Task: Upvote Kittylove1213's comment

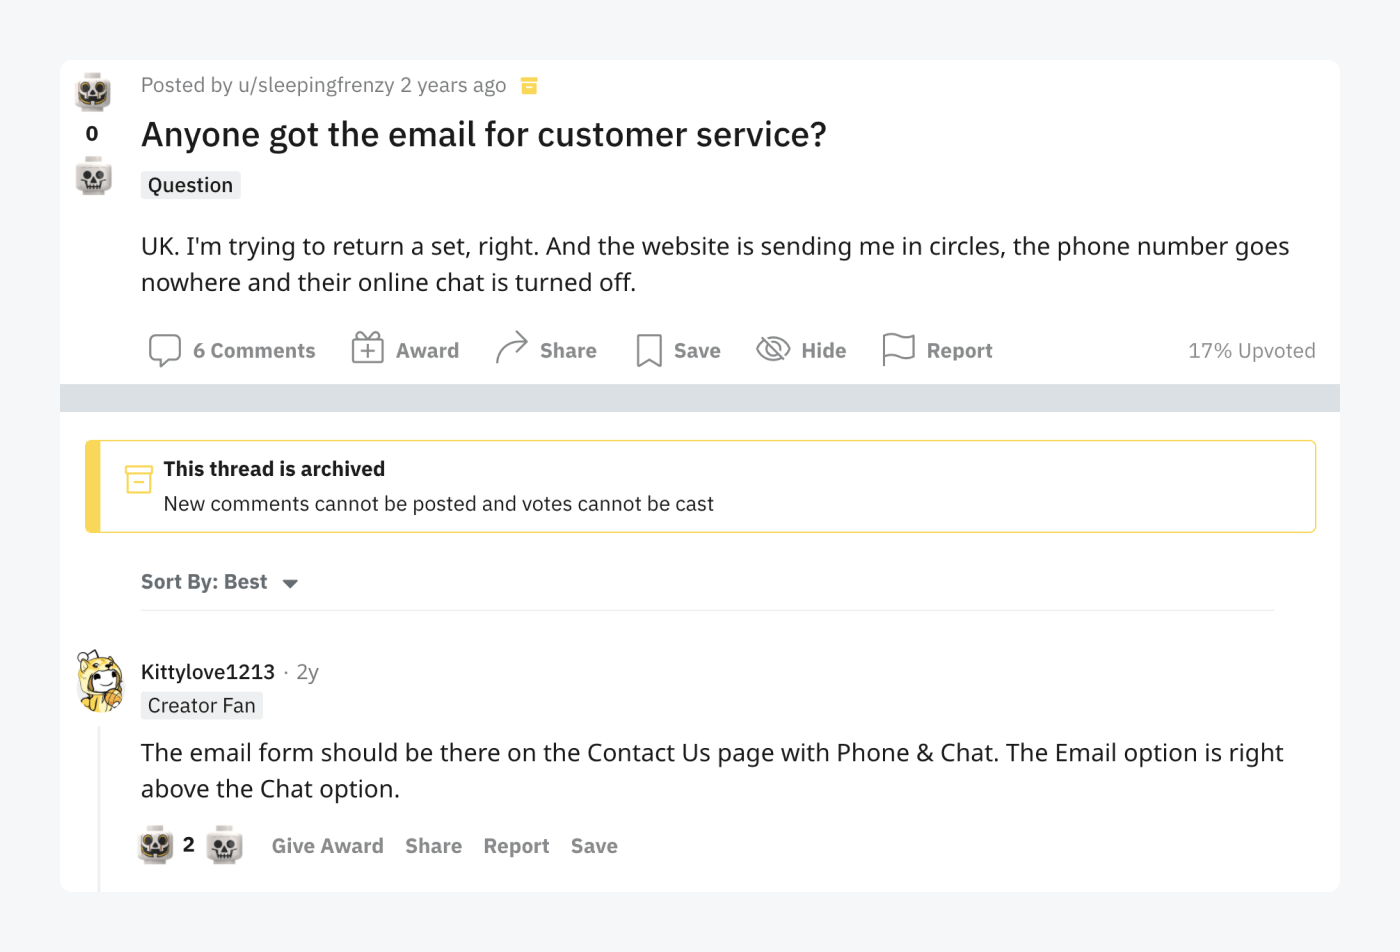Action: coord(156,844)
